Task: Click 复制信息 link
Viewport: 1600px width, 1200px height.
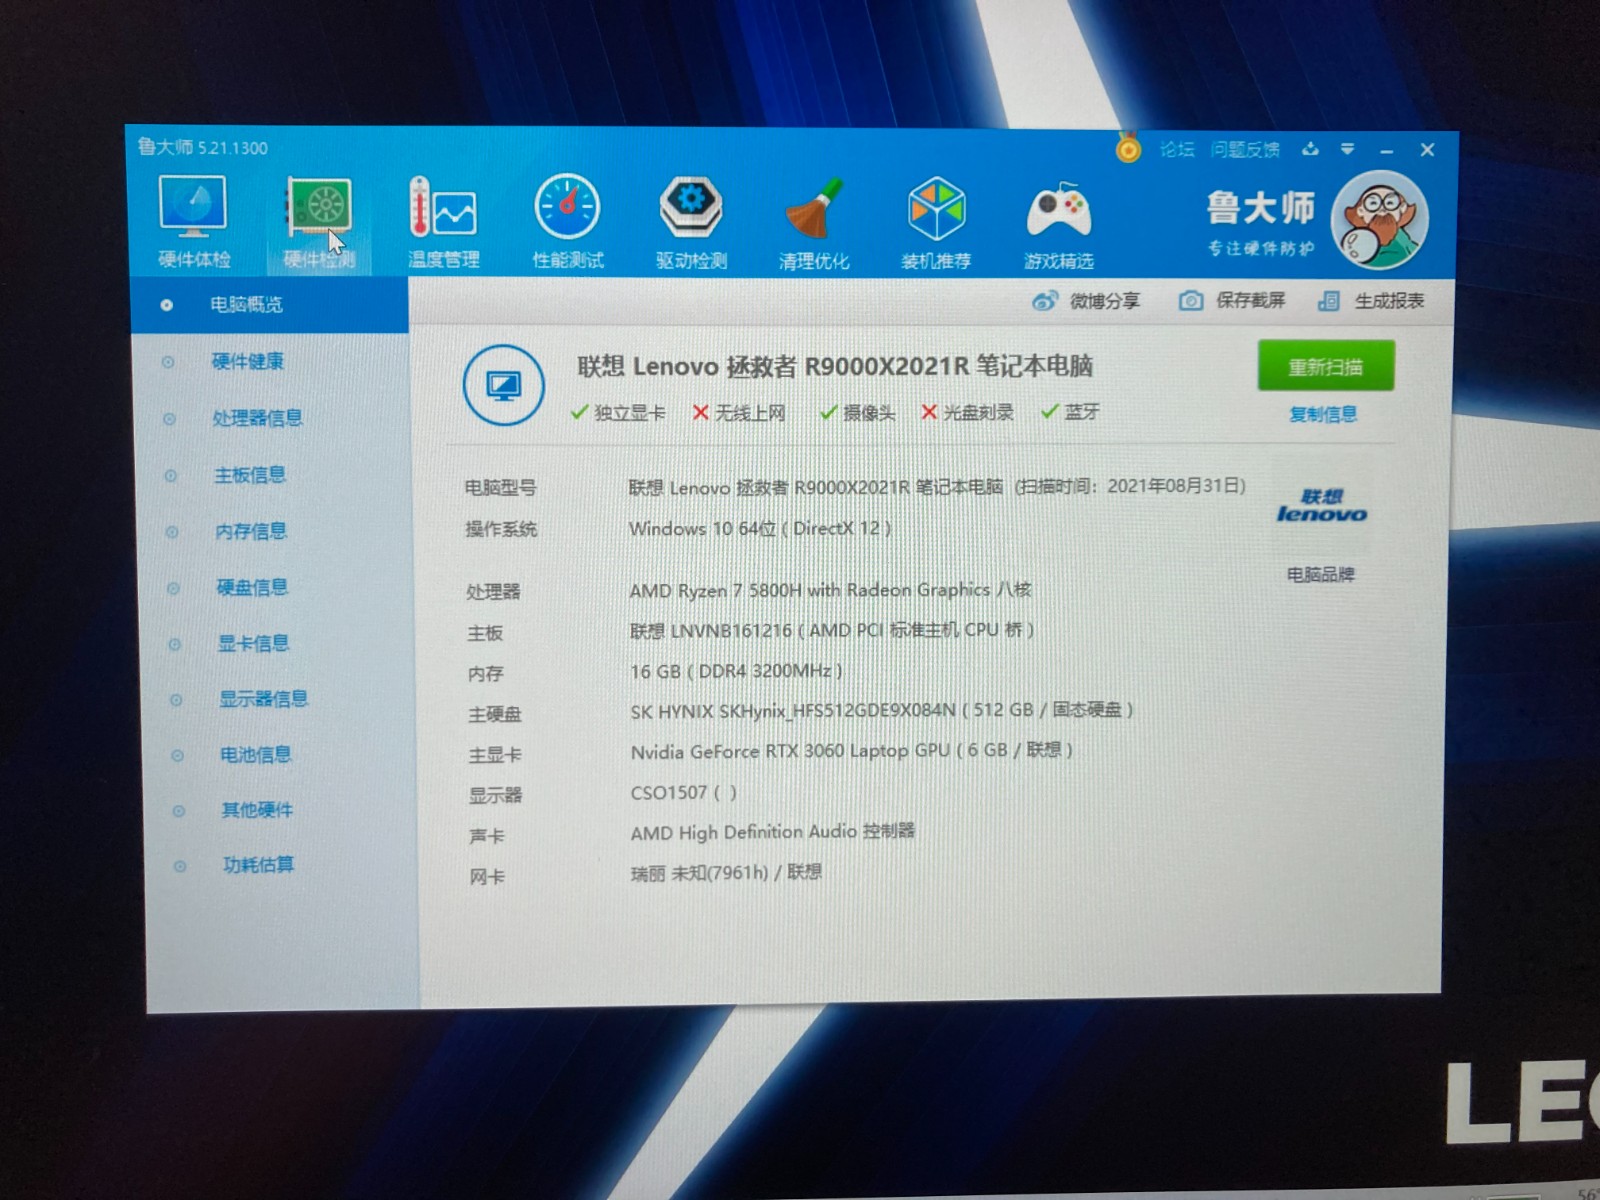Action: [x=1323, y=414]
